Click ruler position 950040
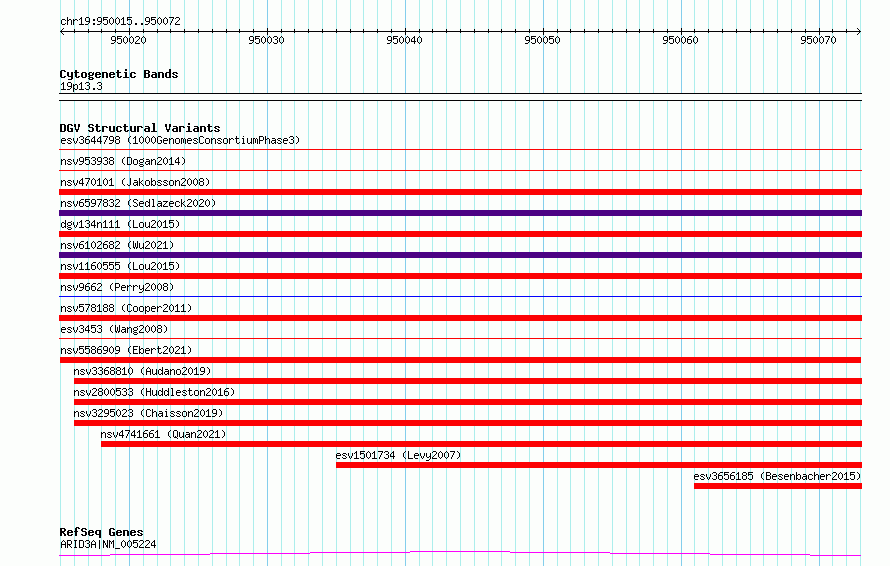This screenshot has width=890, height=566. point(404,40)
